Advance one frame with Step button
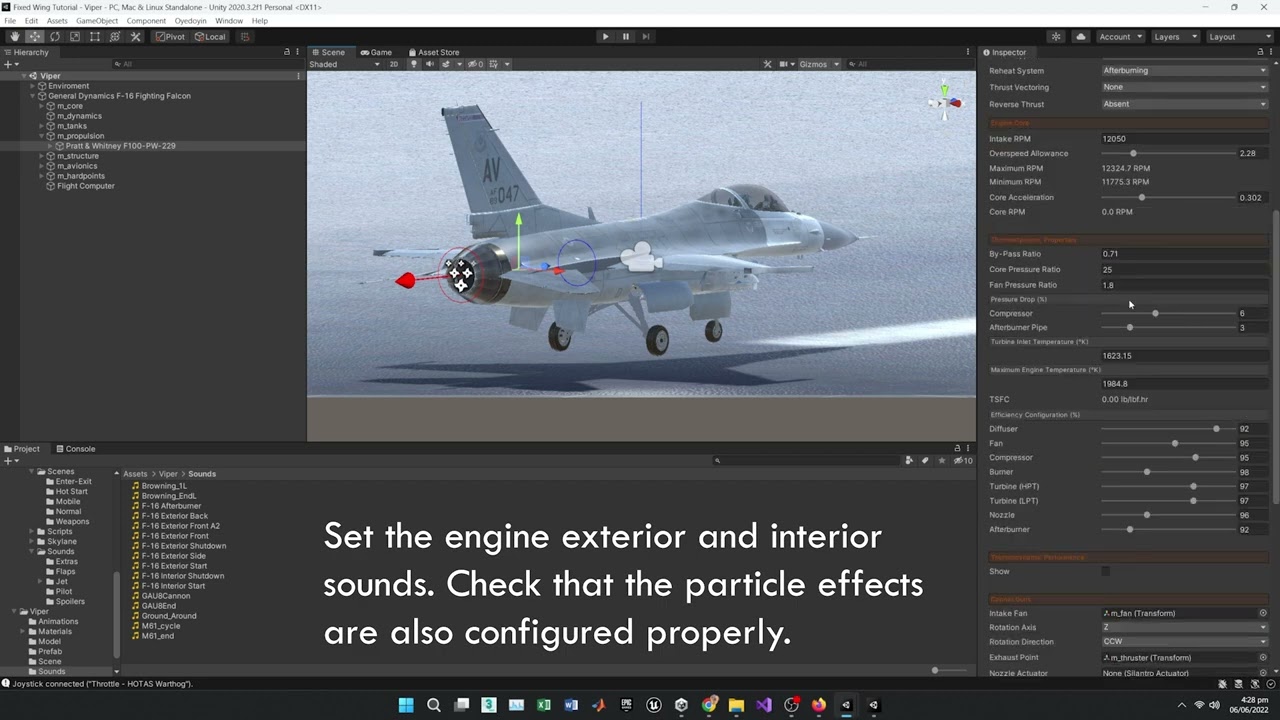This screenshot has height=720, width=1280. pyautogui.click(x=646, y=37)
